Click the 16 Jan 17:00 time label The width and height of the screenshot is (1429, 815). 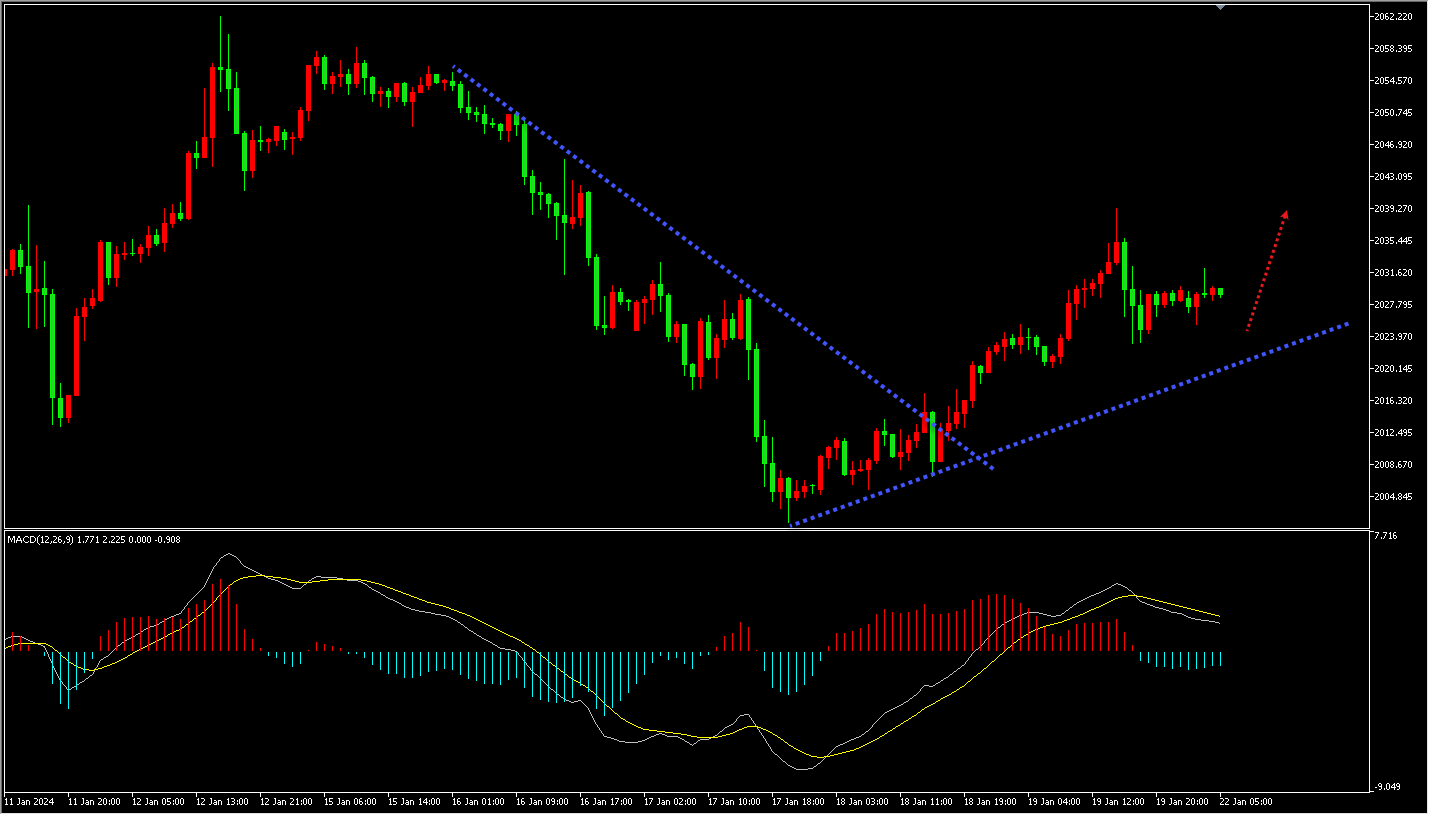pos(606,802)
